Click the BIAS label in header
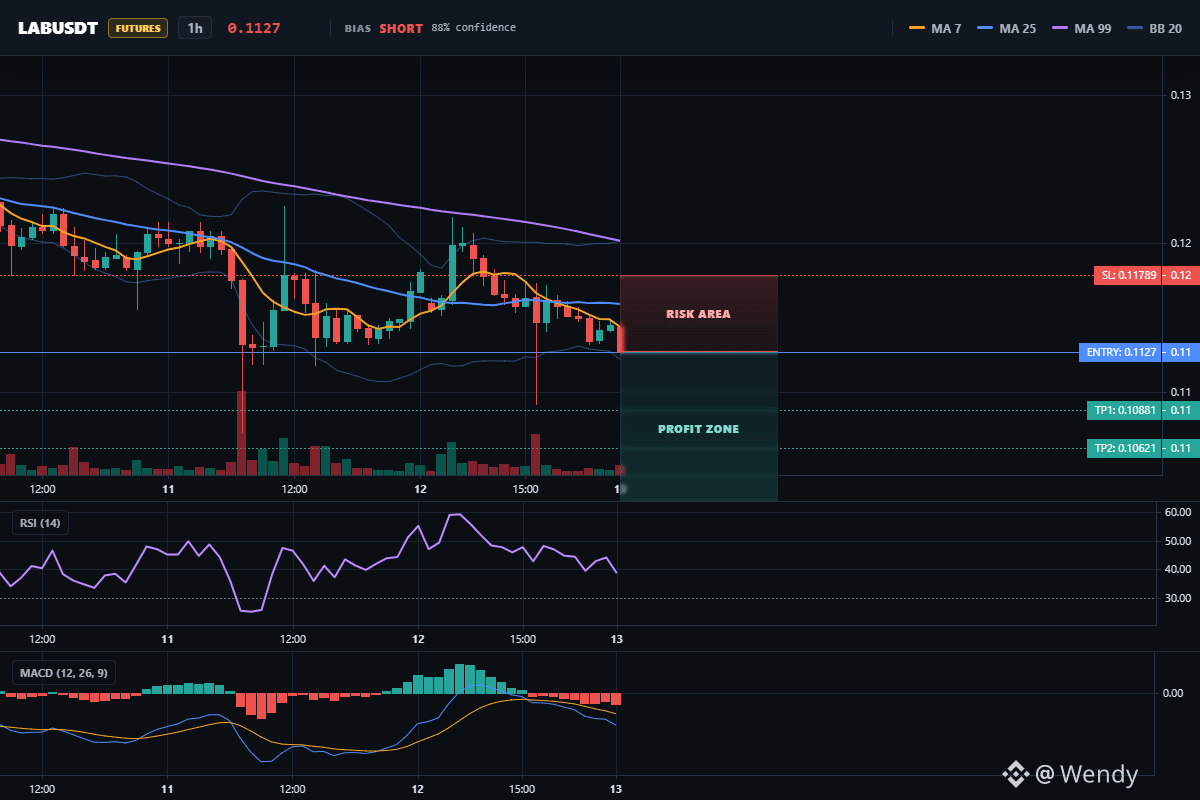 tap(357, 28)
